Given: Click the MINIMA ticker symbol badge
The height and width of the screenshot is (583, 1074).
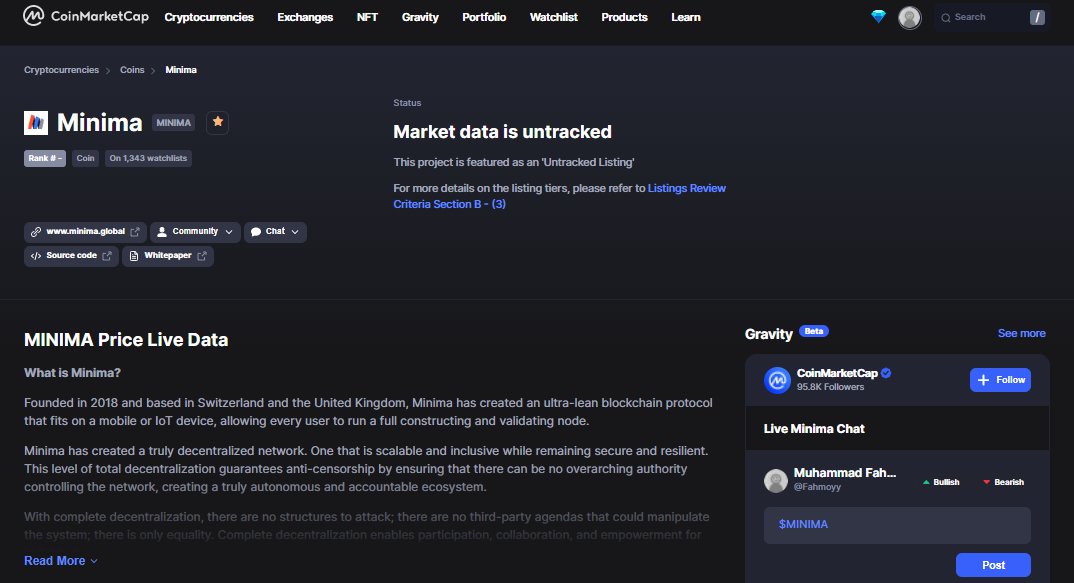Looking at the screenshot, I should [173, 123].
